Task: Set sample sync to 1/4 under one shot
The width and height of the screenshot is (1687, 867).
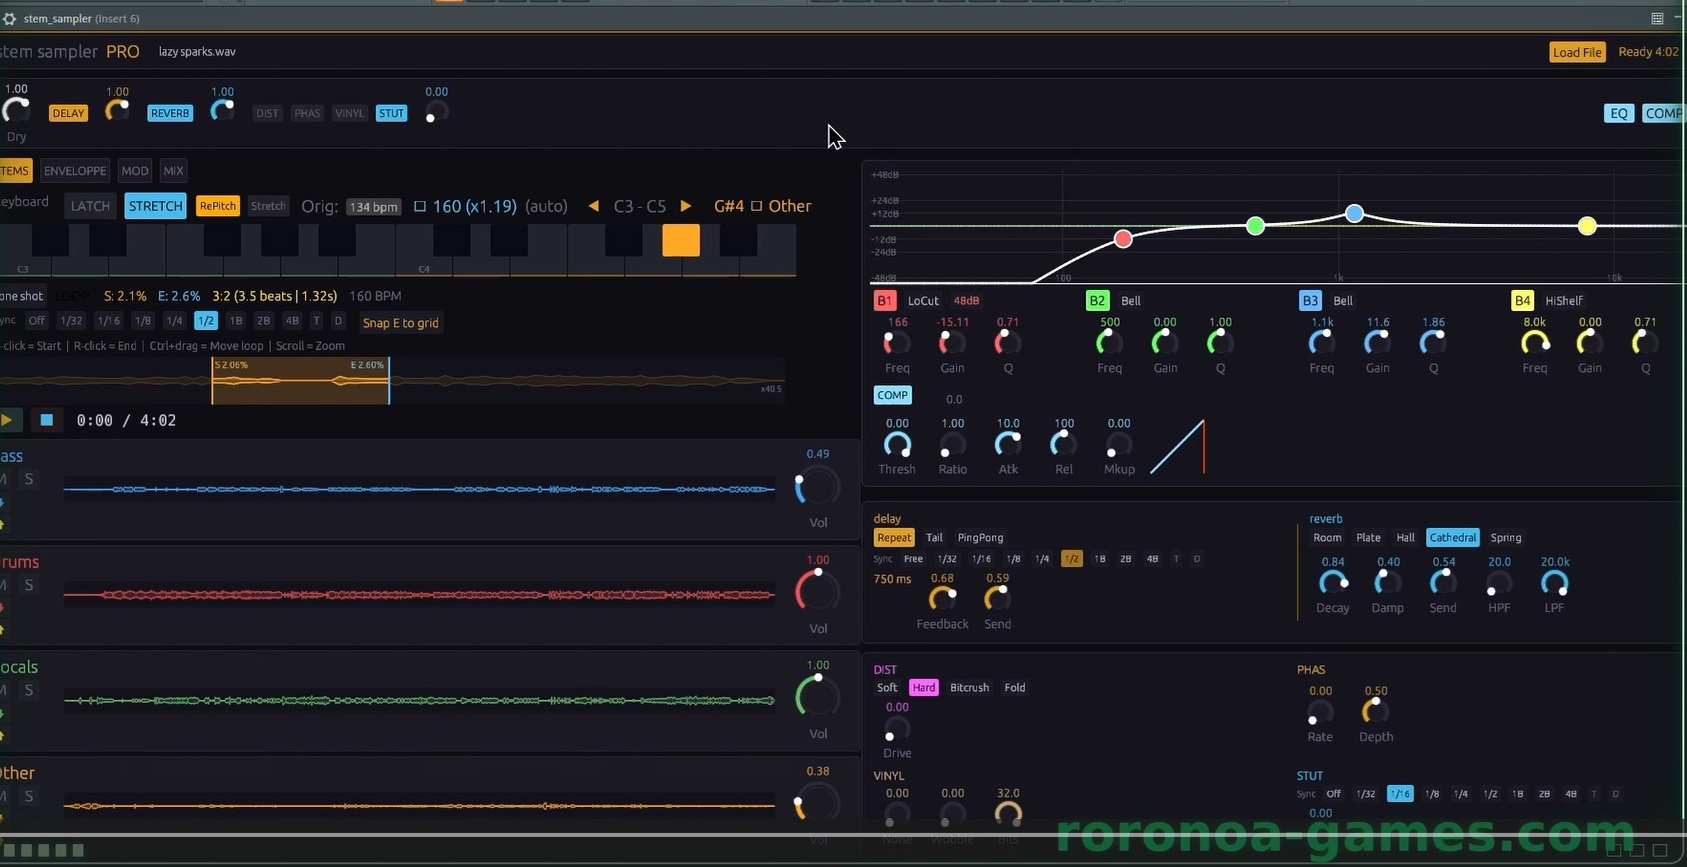Action: click(174, 321)
